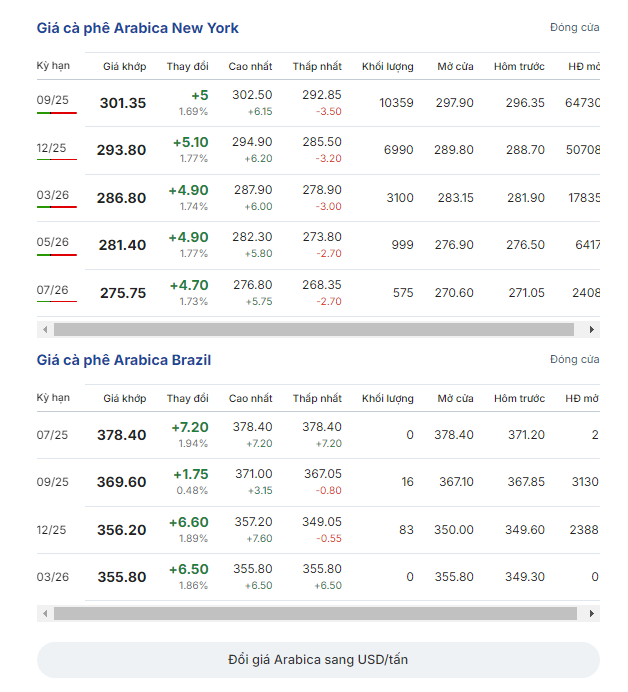Click right arrow of Brazil table scrollbar

[592, 613]
